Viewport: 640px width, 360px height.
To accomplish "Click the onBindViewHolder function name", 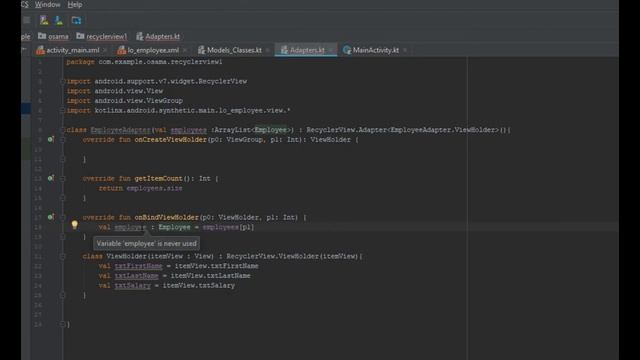I will [x=167, y=217].
